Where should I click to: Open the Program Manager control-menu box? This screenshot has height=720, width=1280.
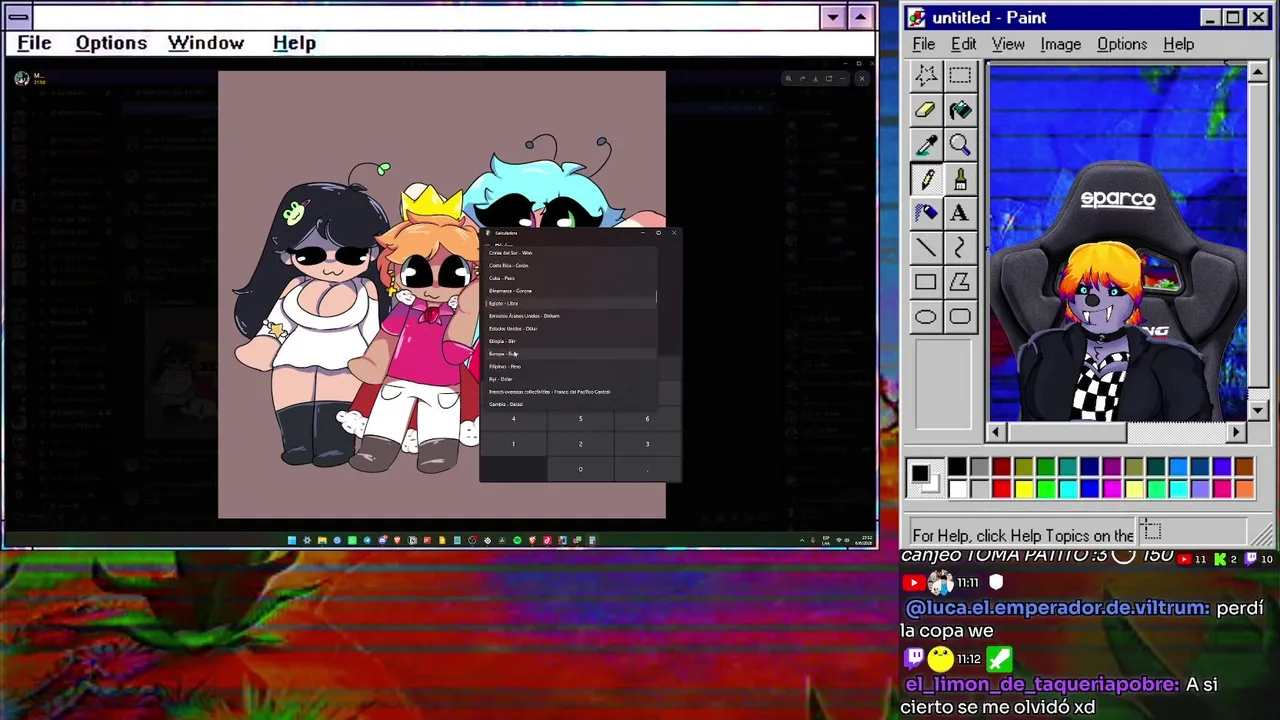[x=18, y=17]
